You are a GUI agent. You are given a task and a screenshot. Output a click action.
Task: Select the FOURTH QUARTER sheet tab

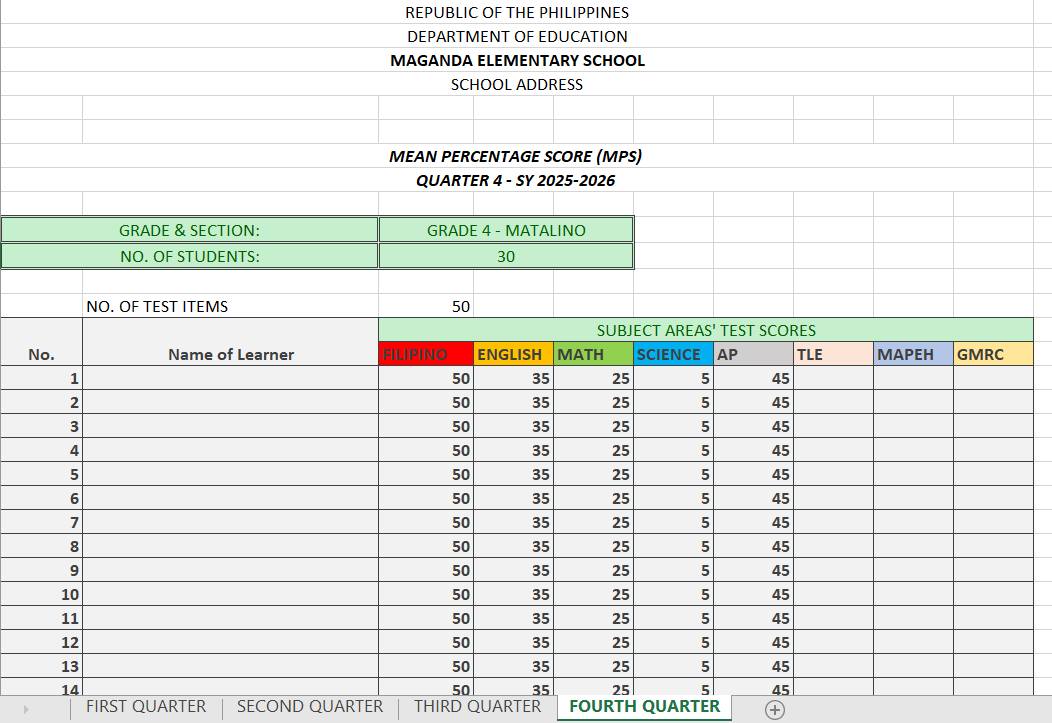[644, 707]
